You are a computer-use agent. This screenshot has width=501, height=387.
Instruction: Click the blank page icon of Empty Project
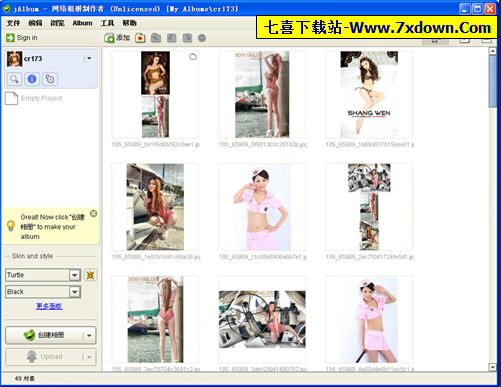pyautogui.click(x=11, y=98)
